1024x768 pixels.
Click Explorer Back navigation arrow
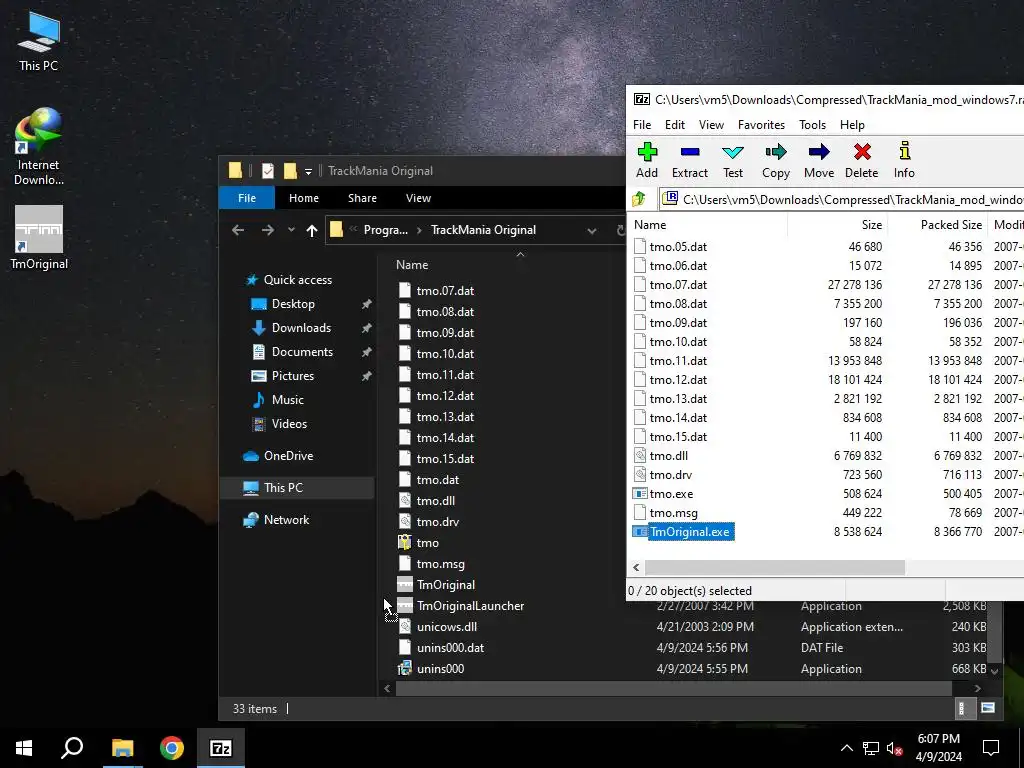pyautogui.click(x=238, y=230)
